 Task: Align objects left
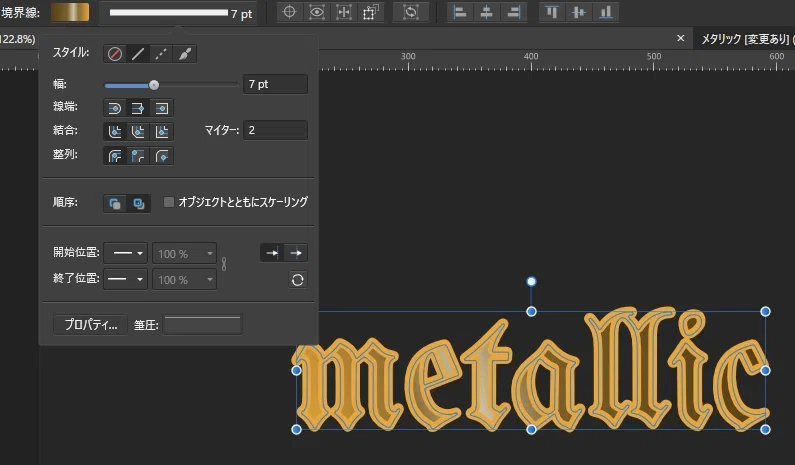460,12
